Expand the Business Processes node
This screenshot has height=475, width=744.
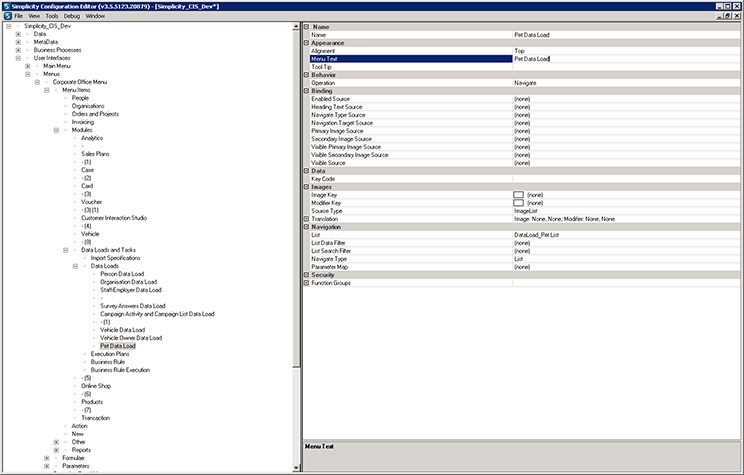coord(18,50)
